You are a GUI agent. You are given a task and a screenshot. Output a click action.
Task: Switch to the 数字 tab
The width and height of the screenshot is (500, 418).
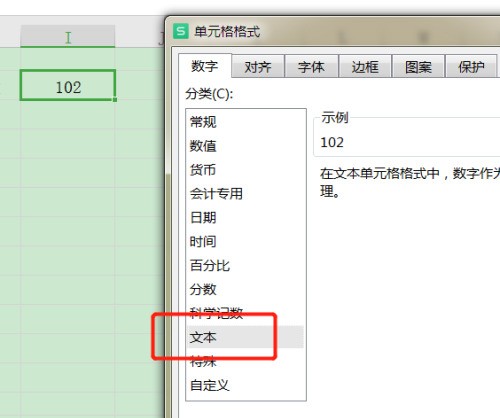(x=205, y=66)
